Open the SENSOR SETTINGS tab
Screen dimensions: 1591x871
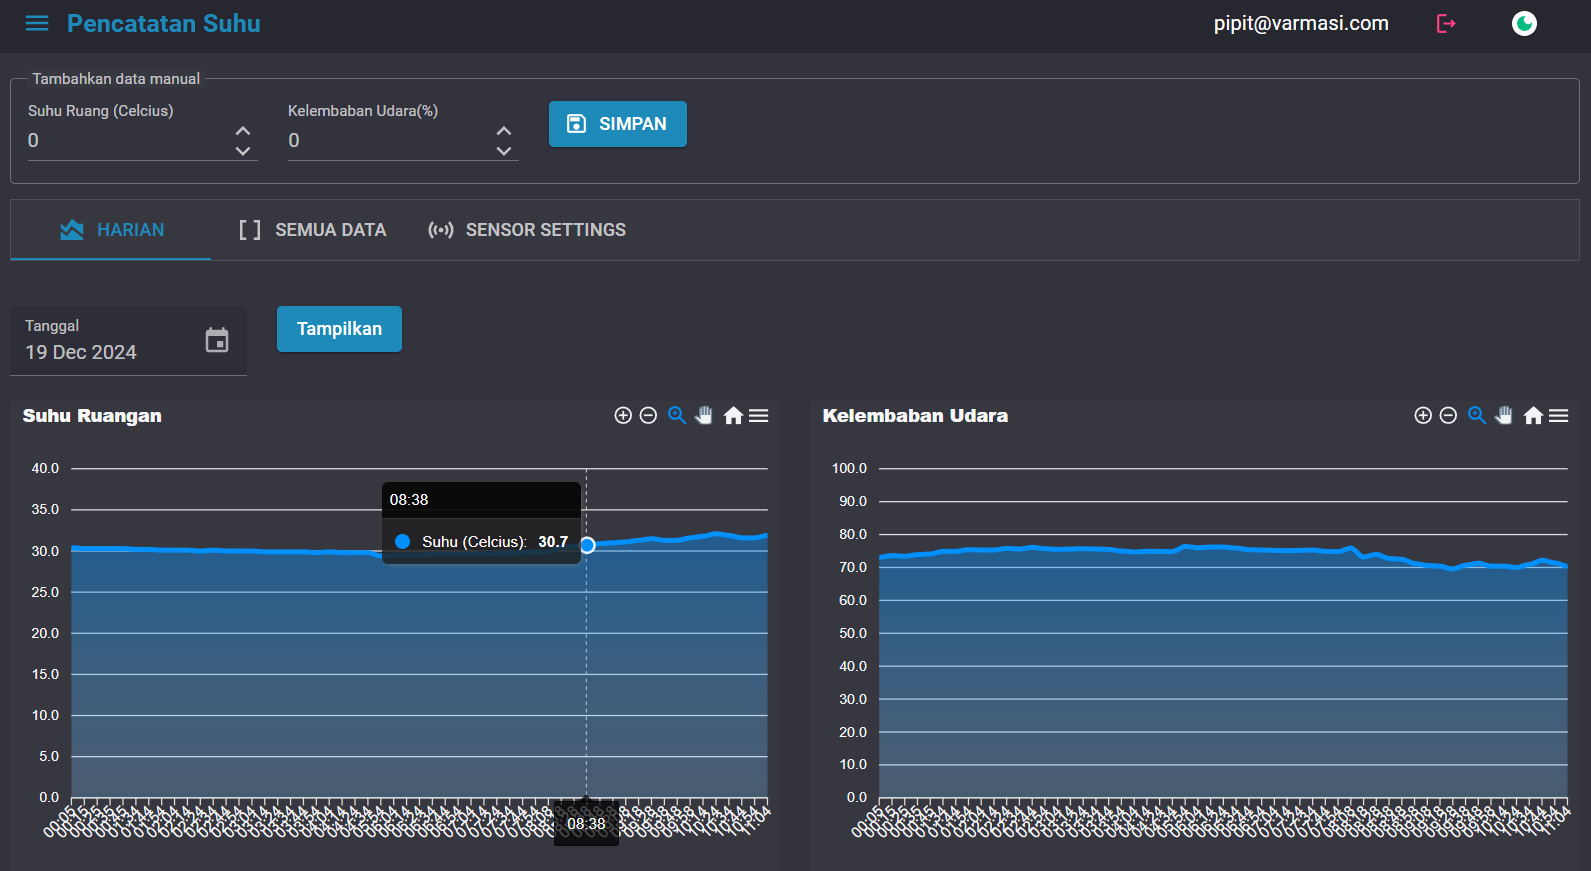[x=527, y=230]
